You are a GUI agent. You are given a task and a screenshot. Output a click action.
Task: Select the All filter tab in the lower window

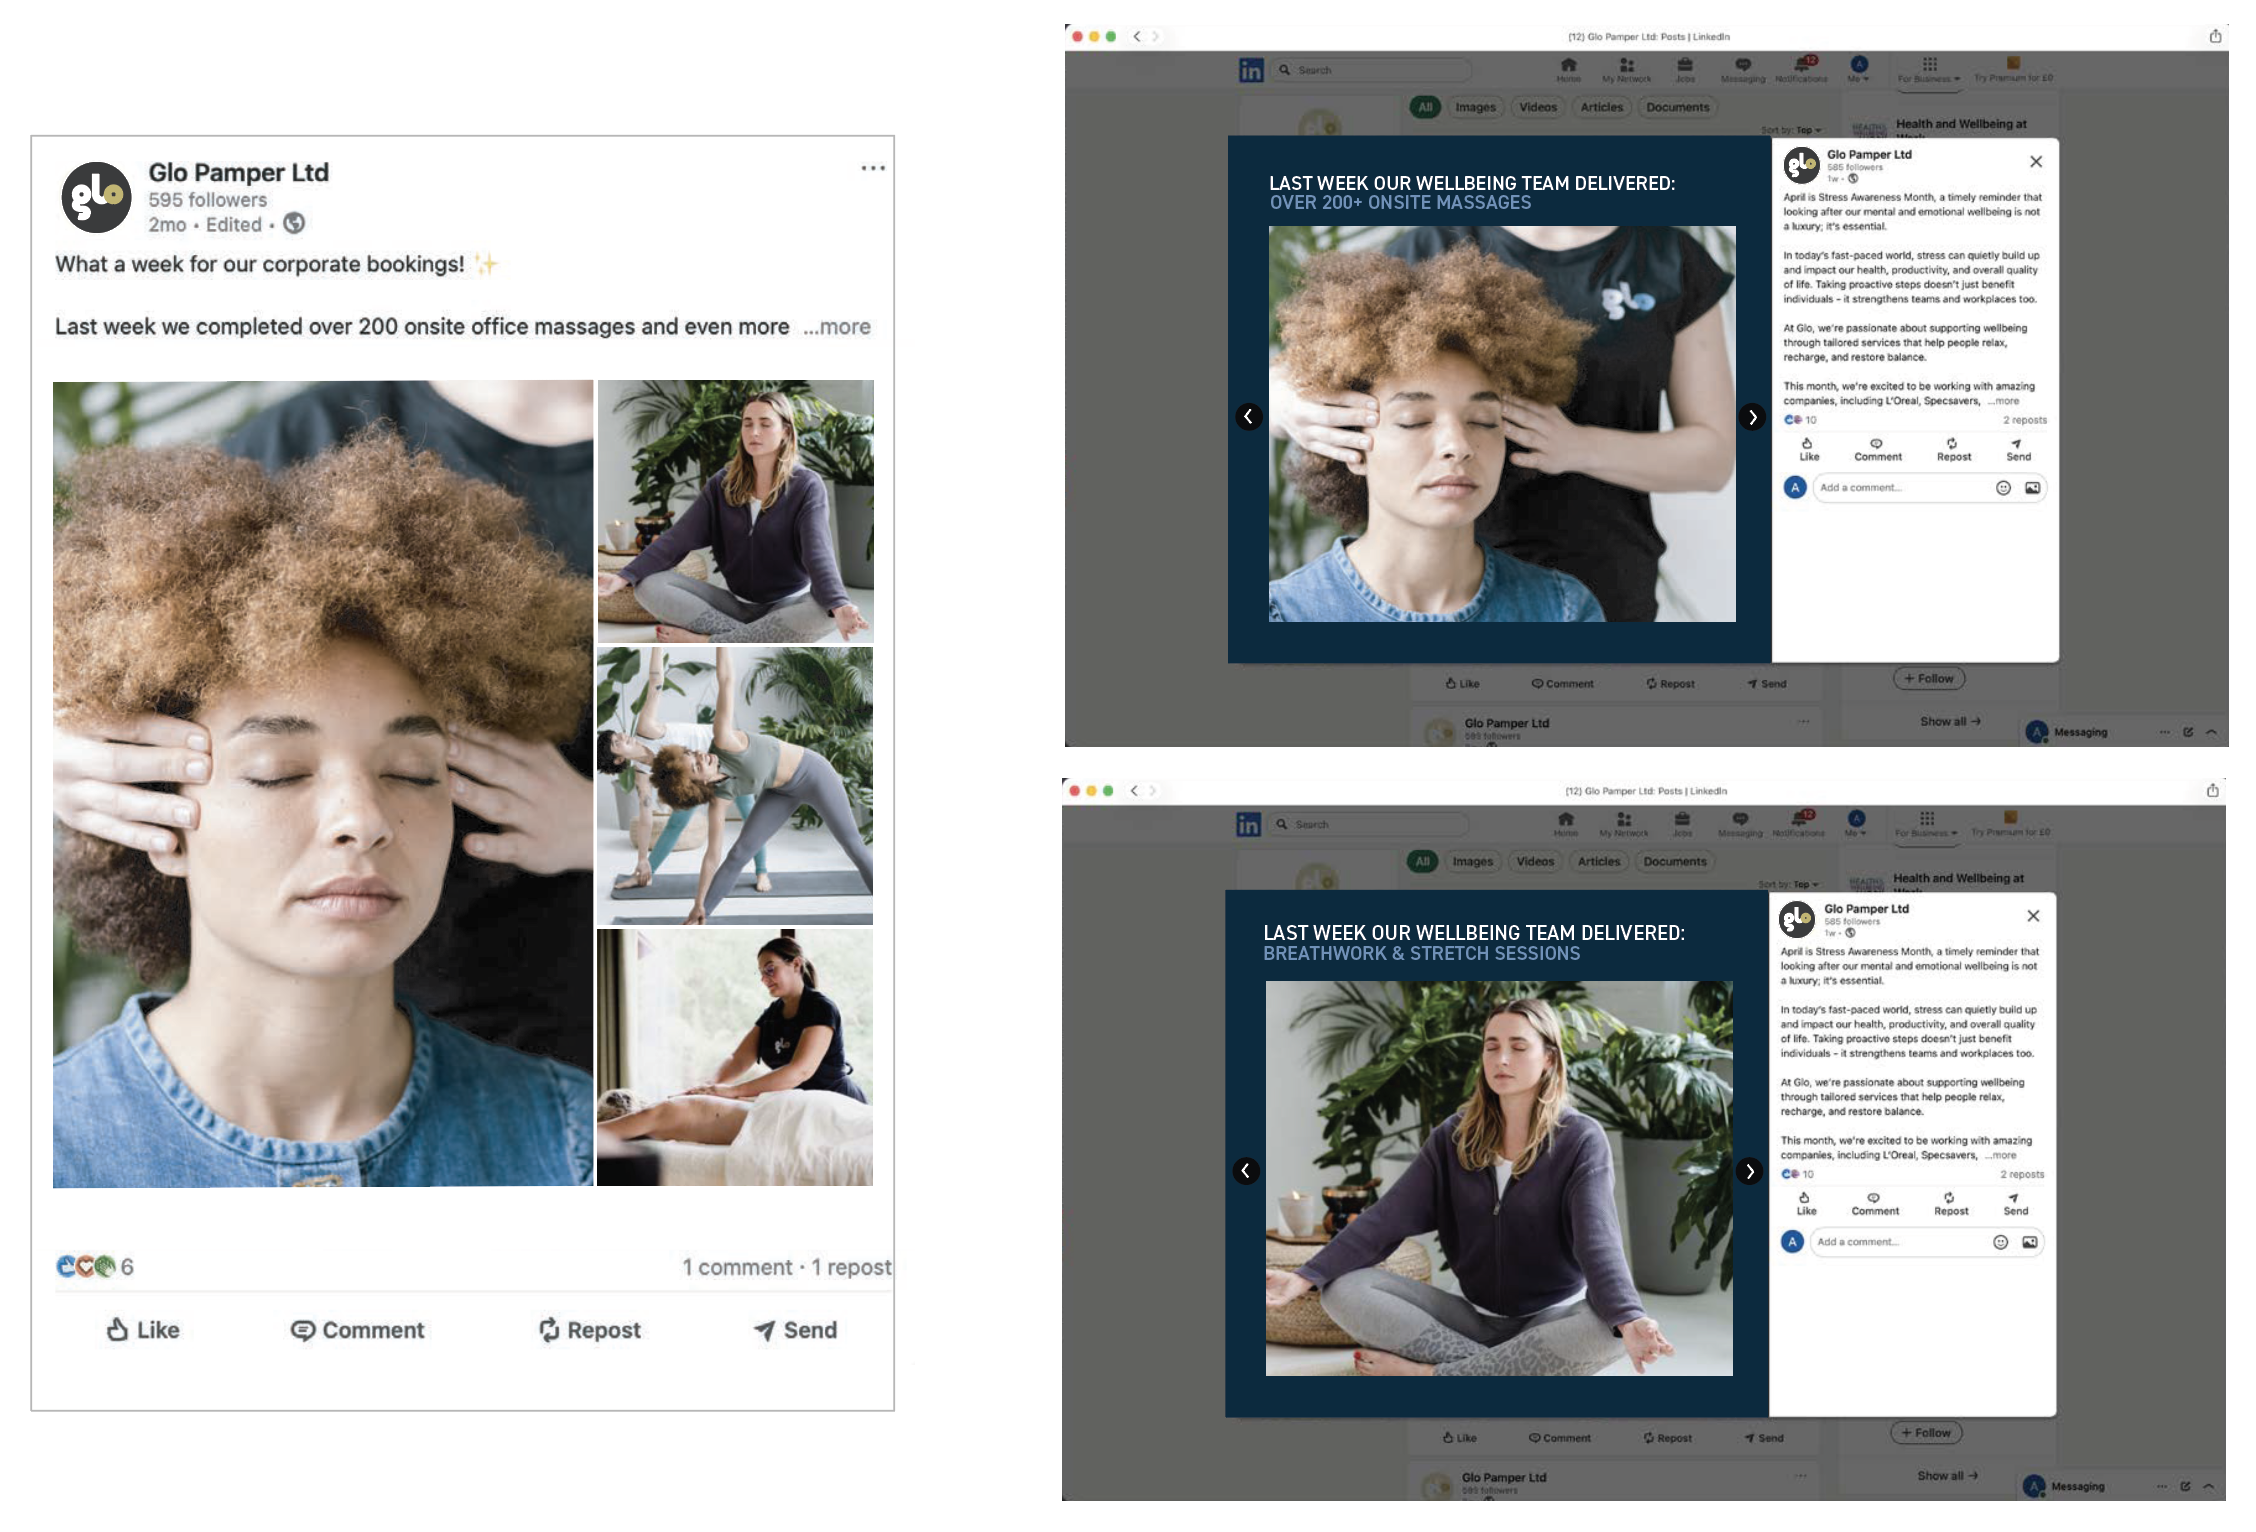(1422, 861)
